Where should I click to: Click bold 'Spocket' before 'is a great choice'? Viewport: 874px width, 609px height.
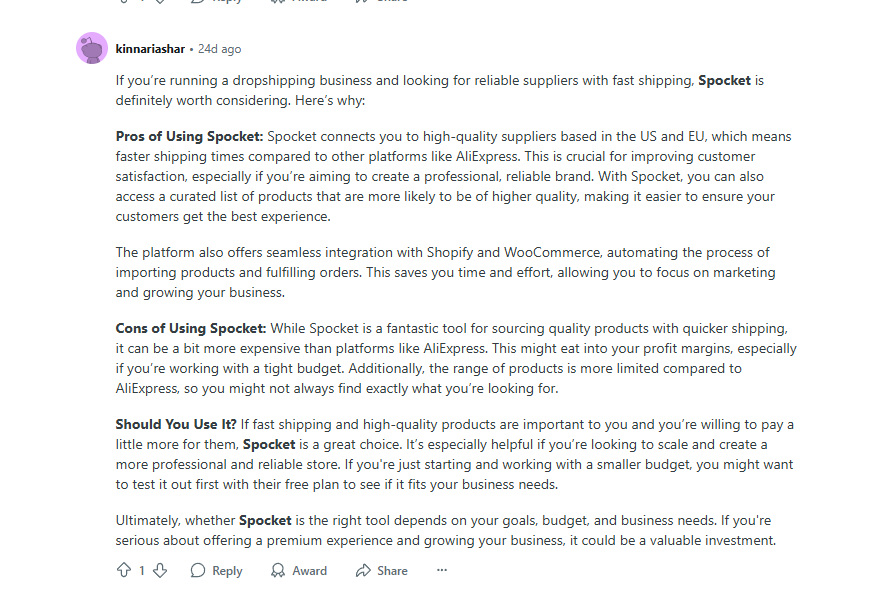pyautogui.click(x=269, y=444)
